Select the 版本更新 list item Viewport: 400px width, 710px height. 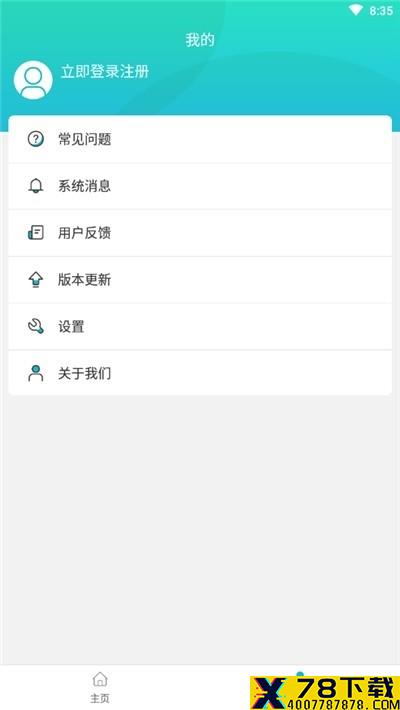click(200, 280)
